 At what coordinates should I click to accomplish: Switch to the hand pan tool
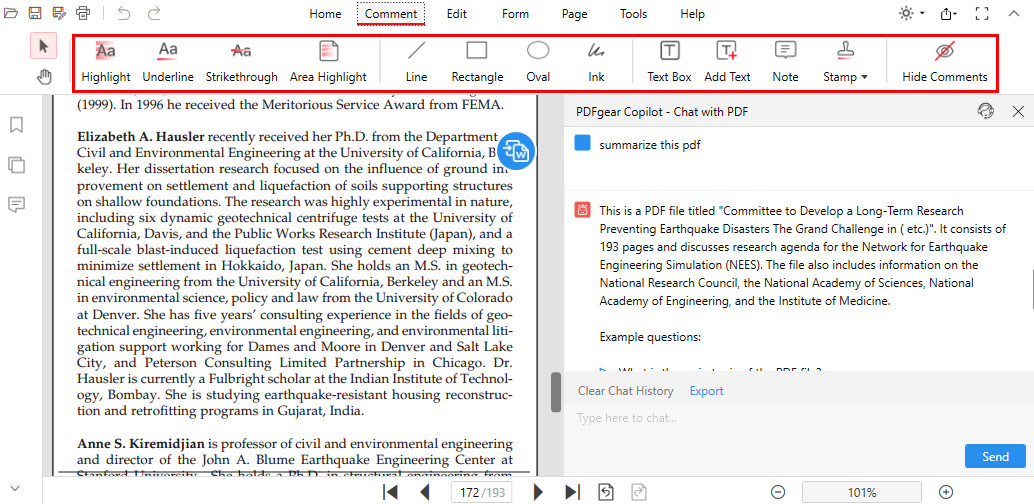45,77
